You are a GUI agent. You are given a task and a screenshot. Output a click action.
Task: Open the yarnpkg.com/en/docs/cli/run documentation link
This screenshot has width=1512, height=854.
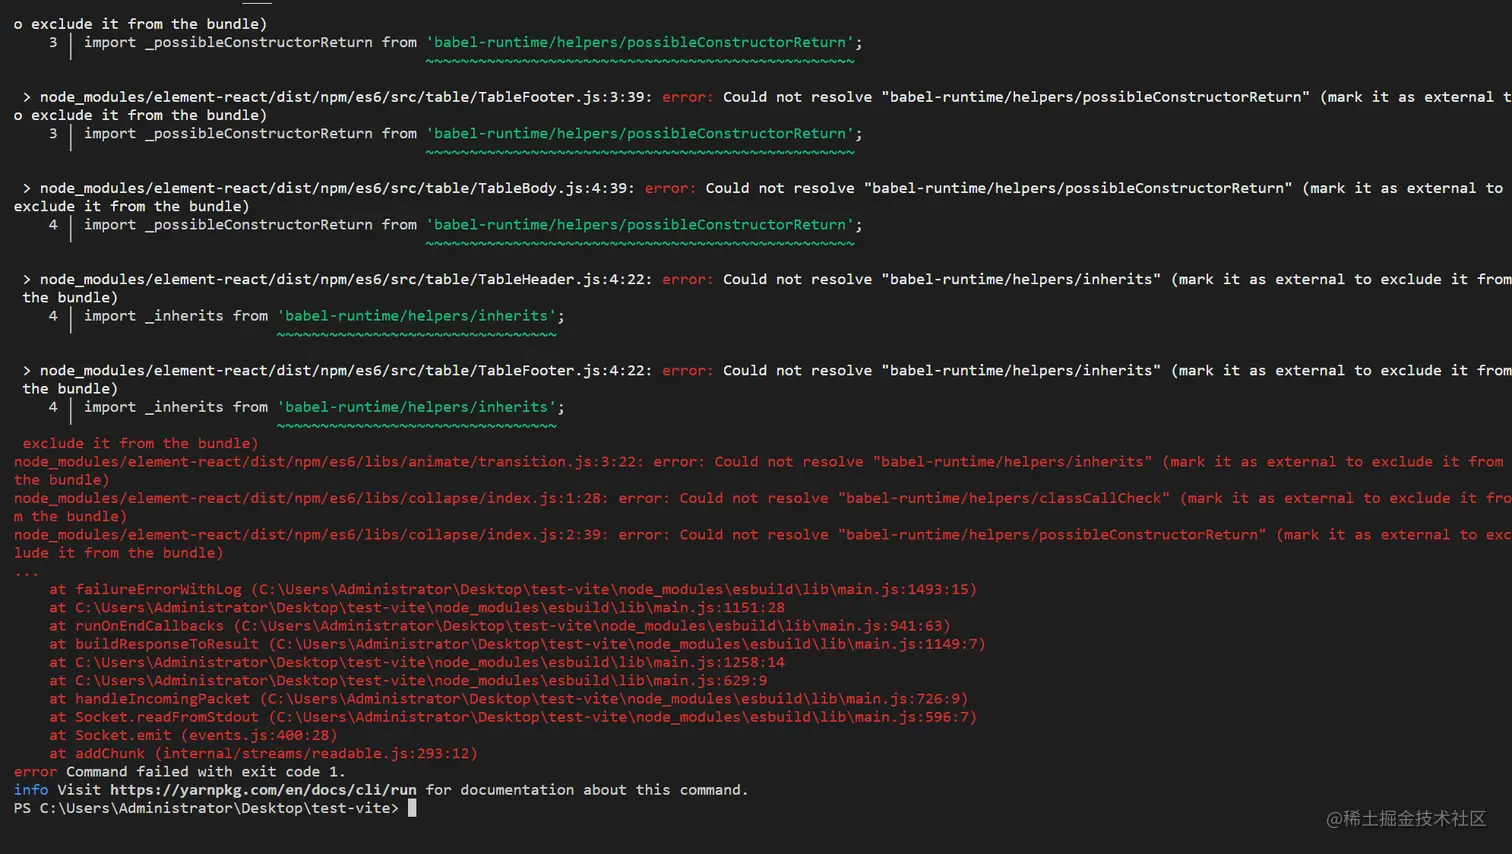[x=263, y=790]
